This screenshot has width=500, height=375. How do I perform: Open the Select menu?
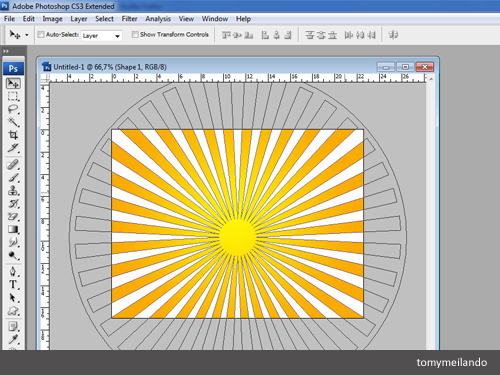[x=104, y=19]
